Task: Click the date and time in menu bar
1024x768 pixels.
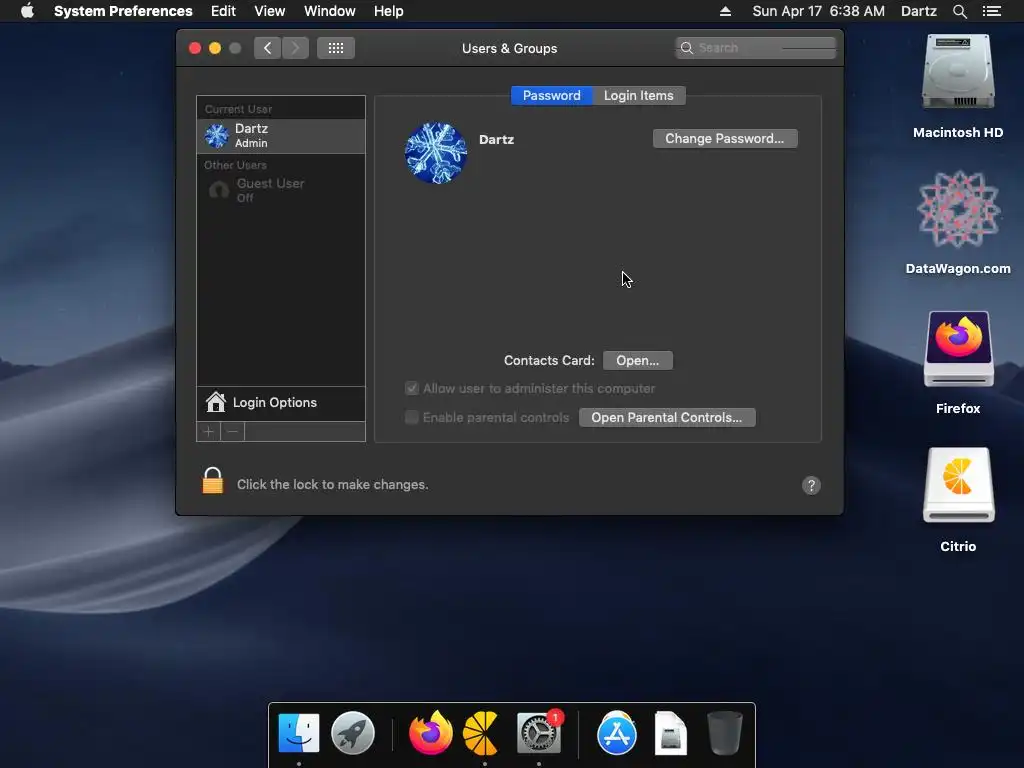Action: (x=818, y=11)
